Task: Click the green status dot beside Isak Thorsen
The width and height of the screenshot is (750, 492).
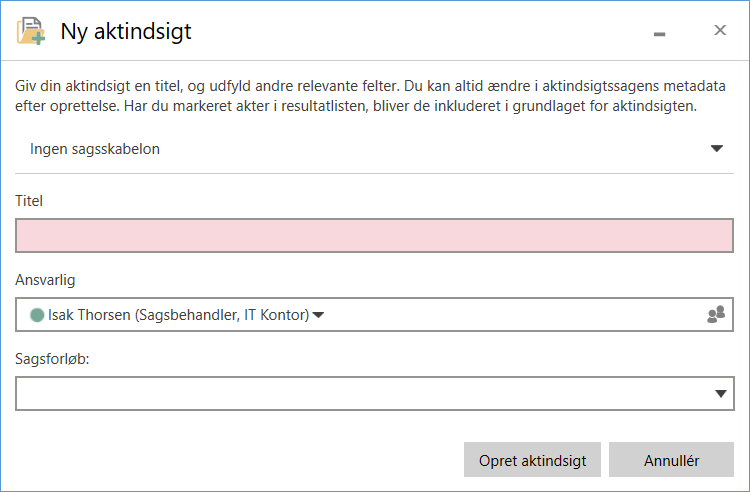Action: click(38, 315)
